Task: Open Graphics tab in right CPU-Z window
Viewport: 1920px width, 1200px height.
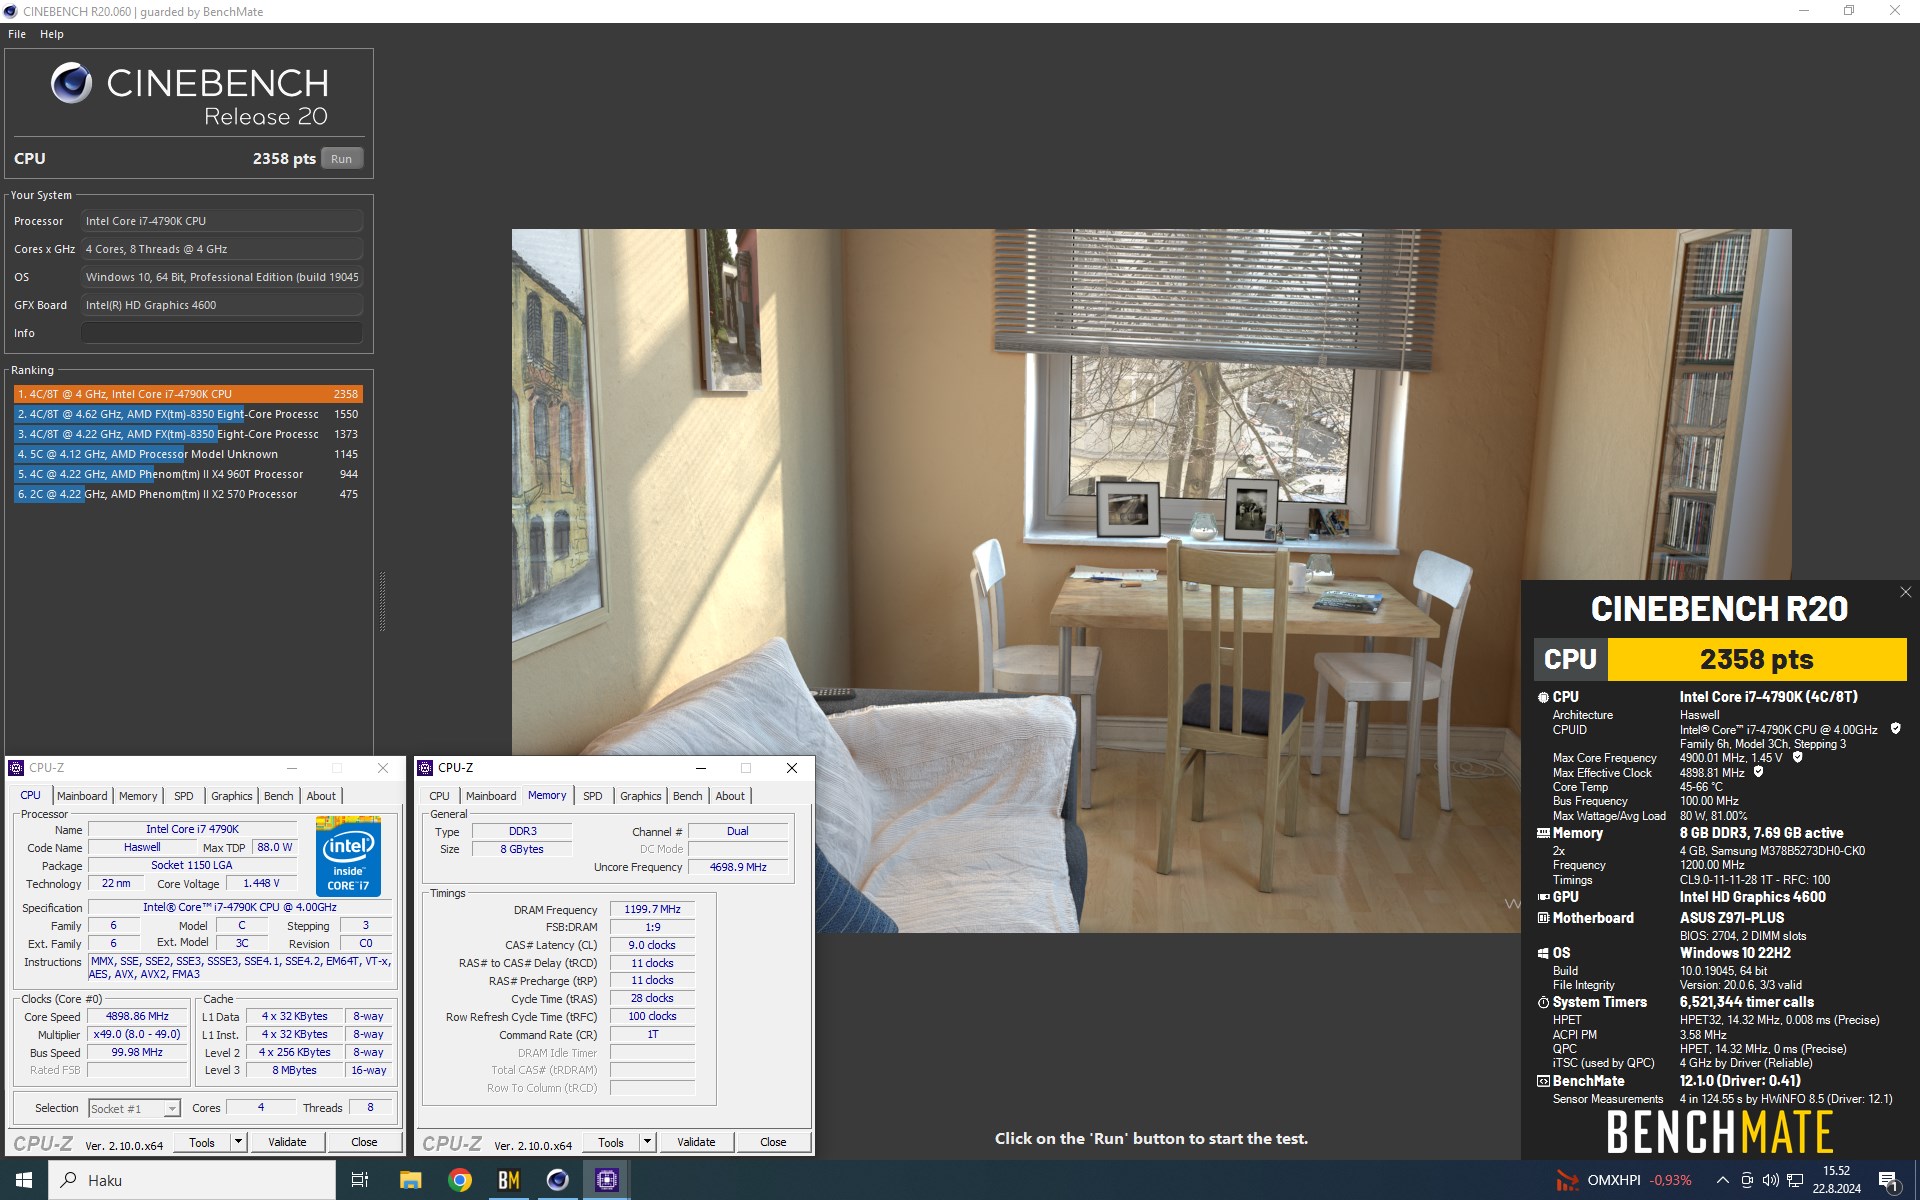Action: coord(641,796)
